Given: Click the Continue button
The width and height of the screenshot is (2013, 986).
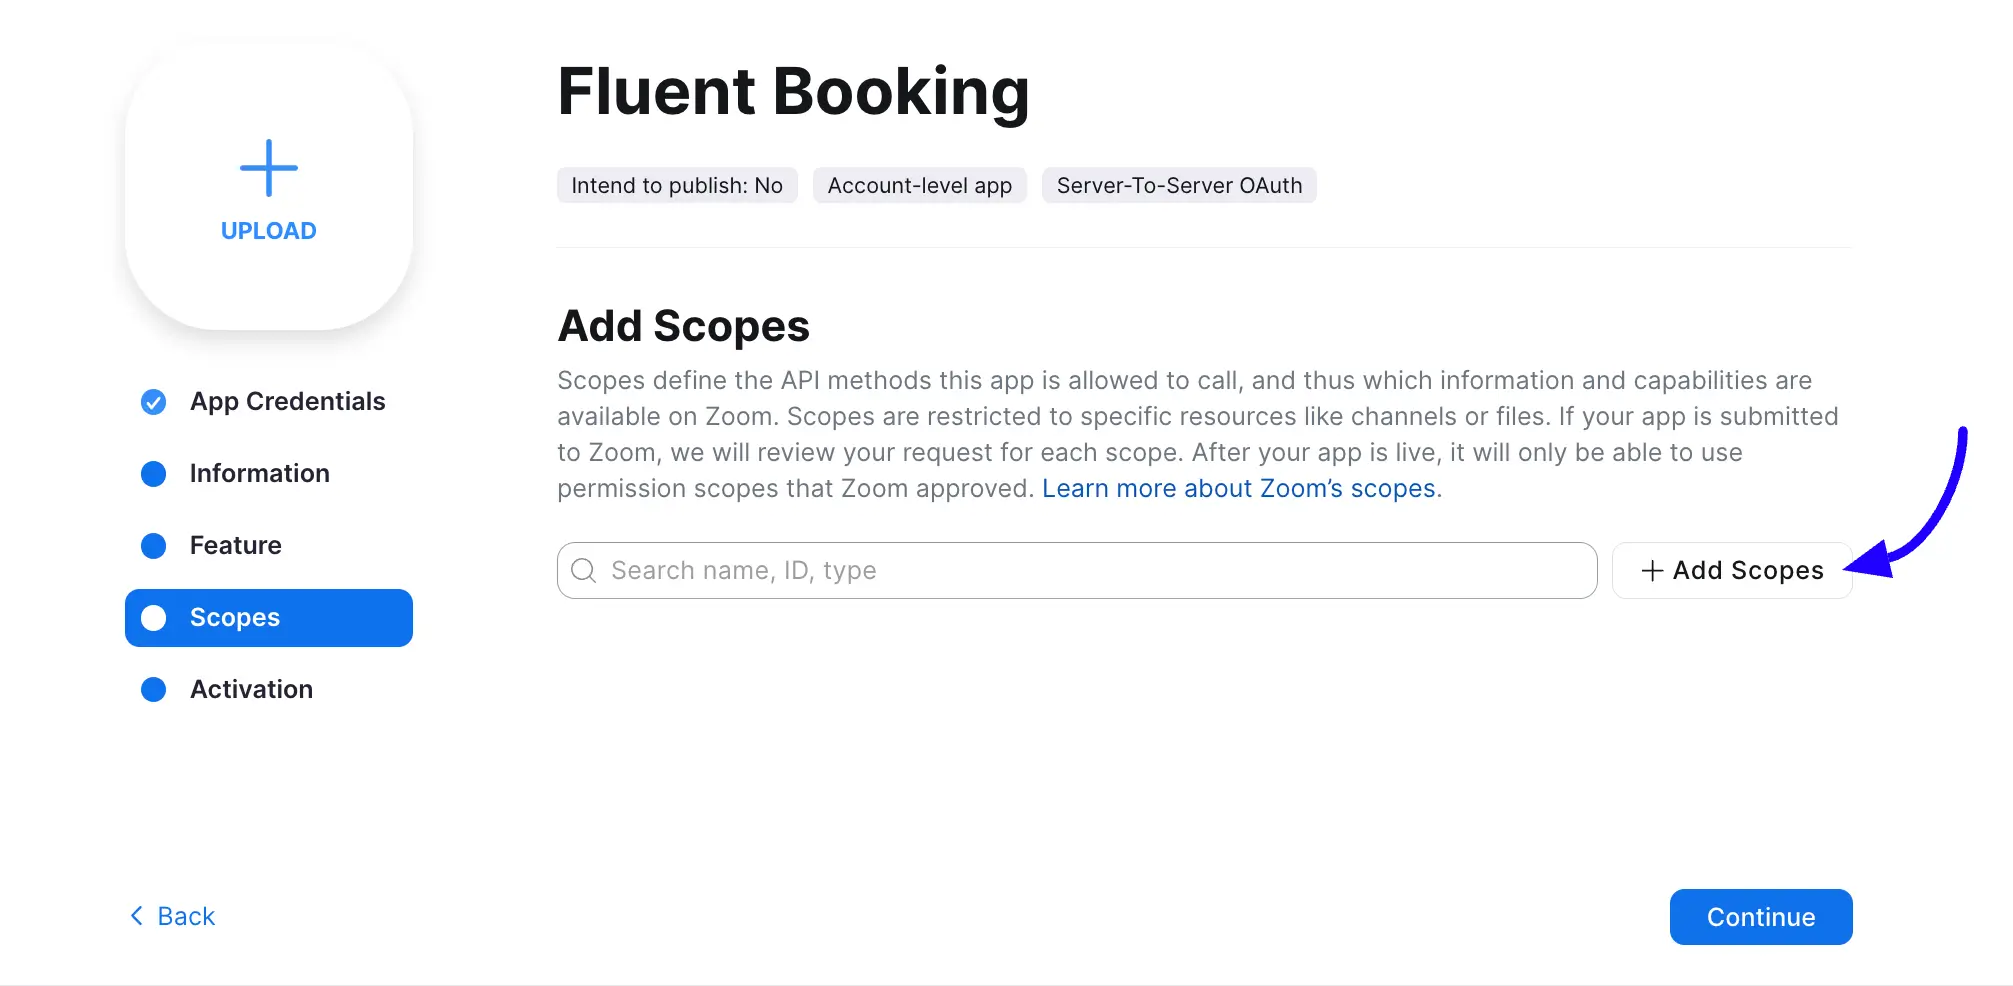Looking at the screenshot, I should tap(1761, 917).
